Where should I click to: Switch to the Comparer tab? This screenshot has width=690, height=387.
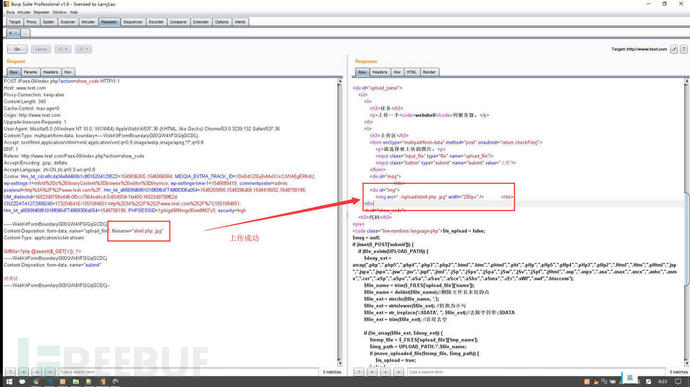[178, 22]
